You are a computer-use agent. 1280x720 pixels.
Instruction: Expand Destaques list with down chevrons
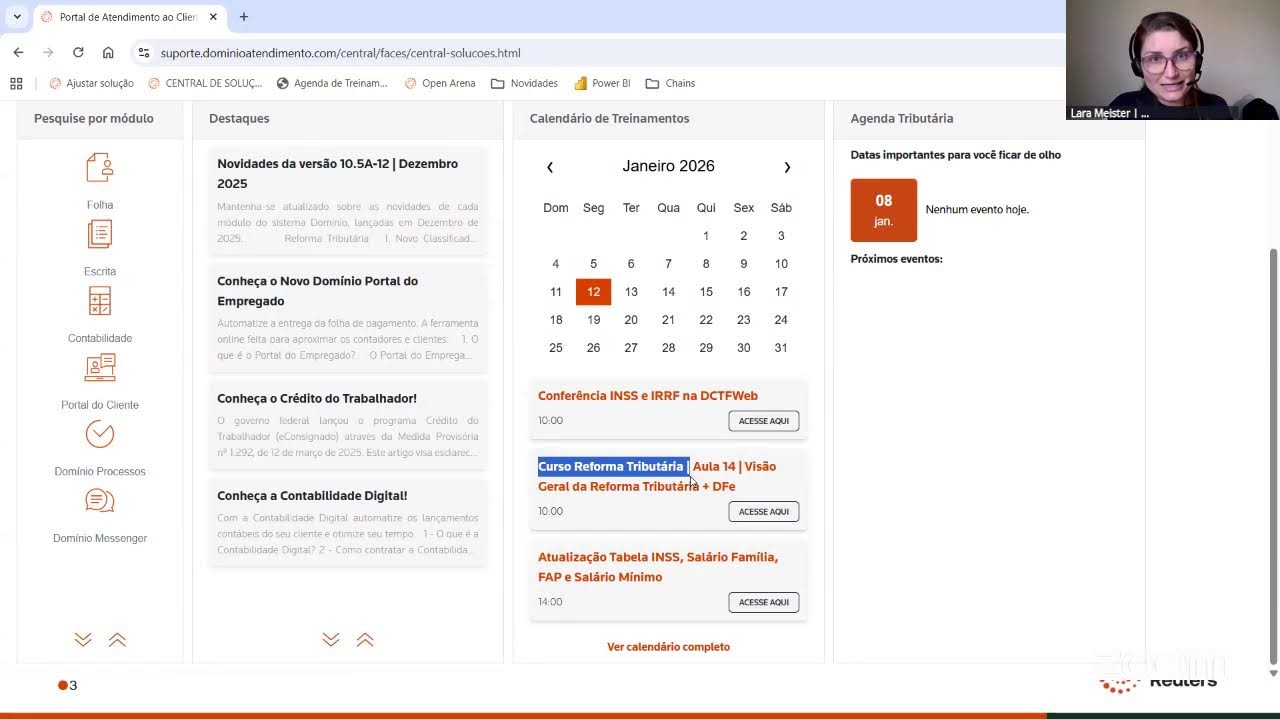pos(331,640)
